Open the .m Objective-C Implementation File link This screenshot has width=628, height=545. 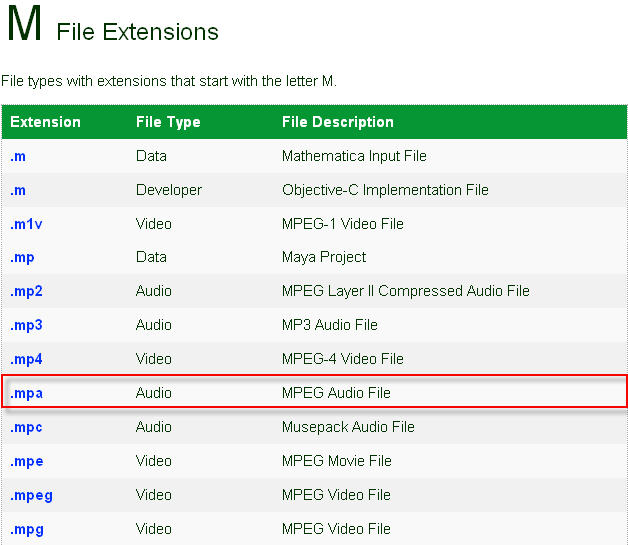18,190
